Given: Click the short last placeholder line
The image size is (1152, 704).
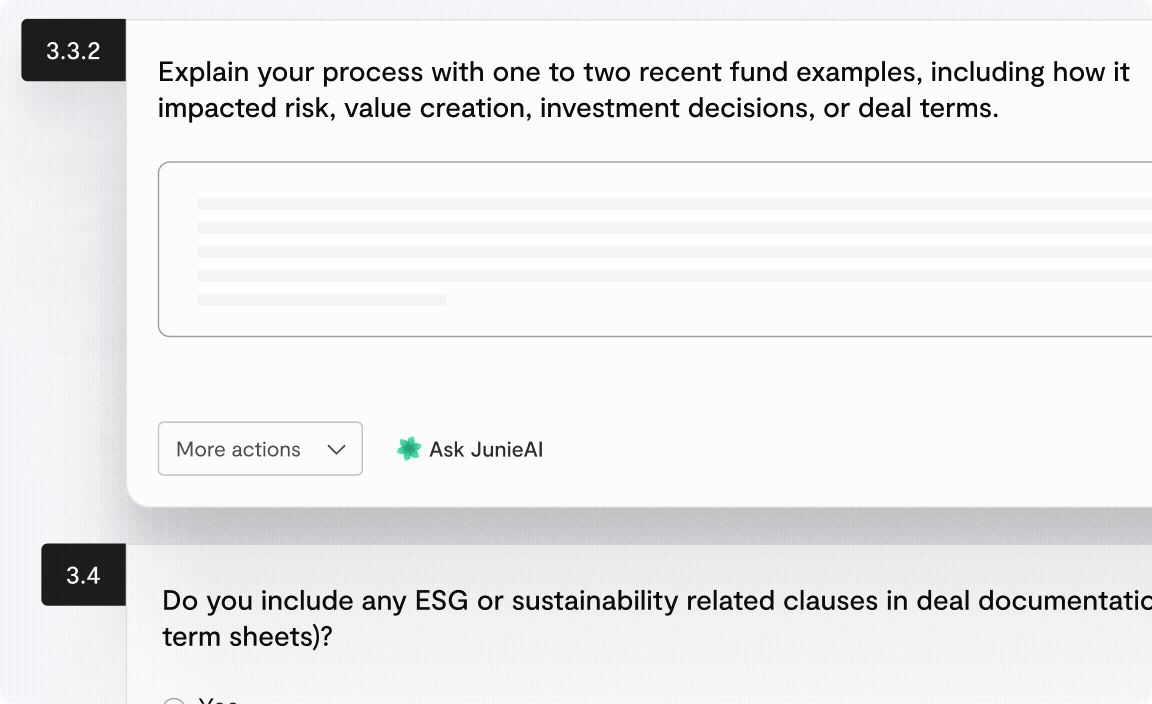Looking at the screenshot, I should [322, 299].
